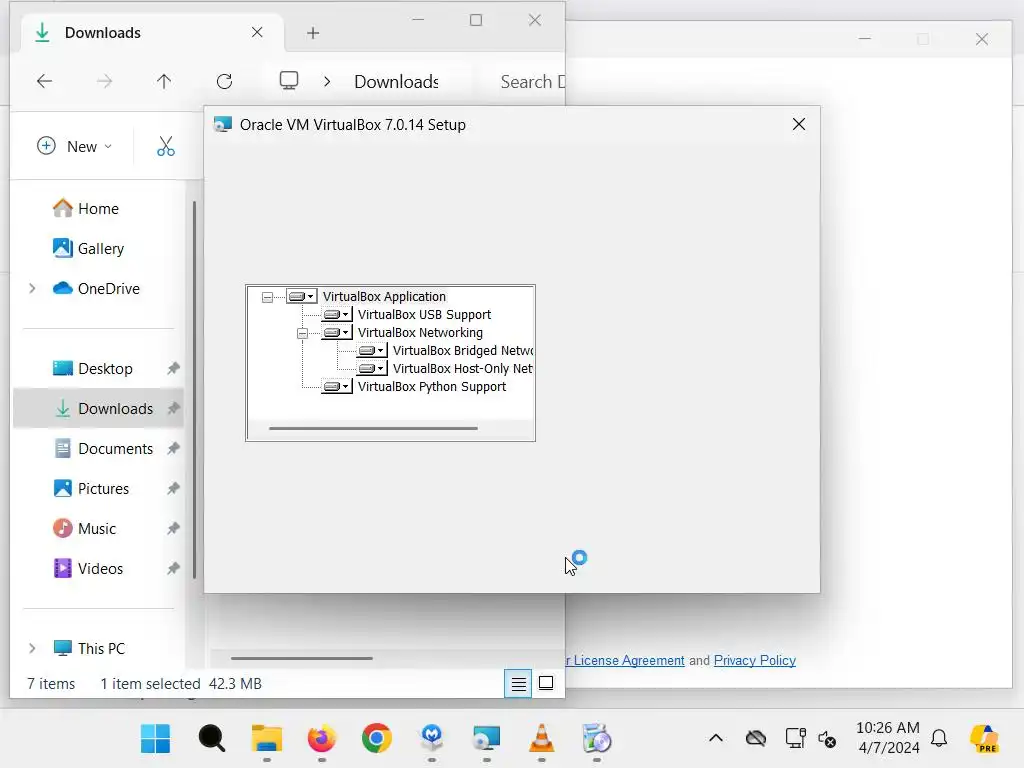Select VirtualBox Application tree label
1024x768 pixels.
tap(384, 296)
